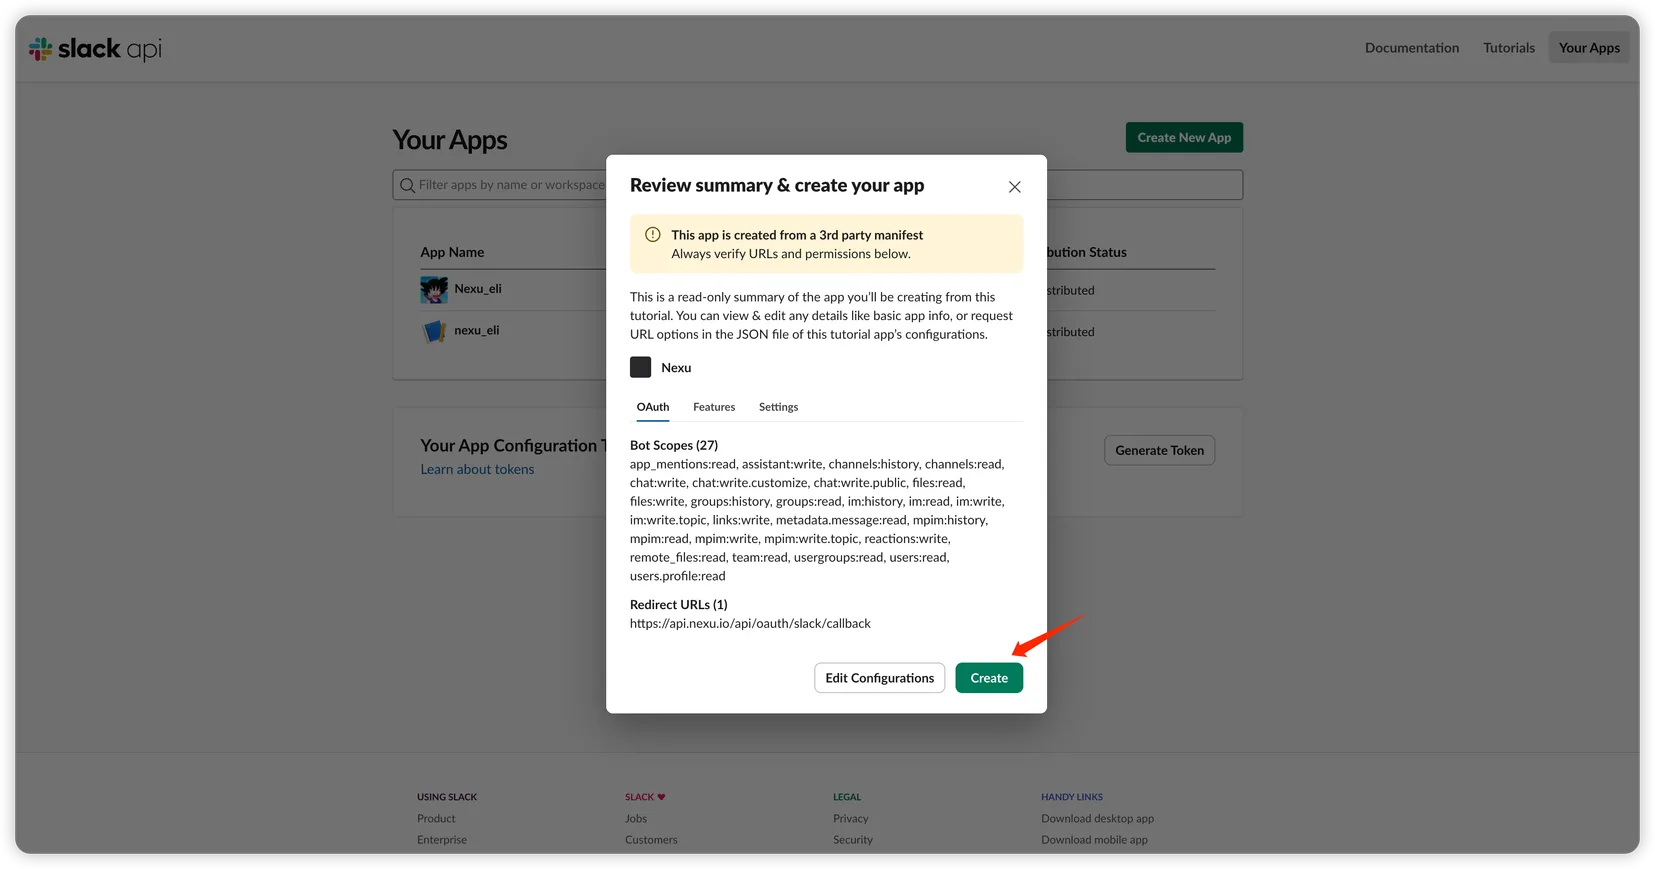Viewport: 1655px width, 869px height.
Task: Open Your Apps in top navigation
Action: click(1589, 48)
